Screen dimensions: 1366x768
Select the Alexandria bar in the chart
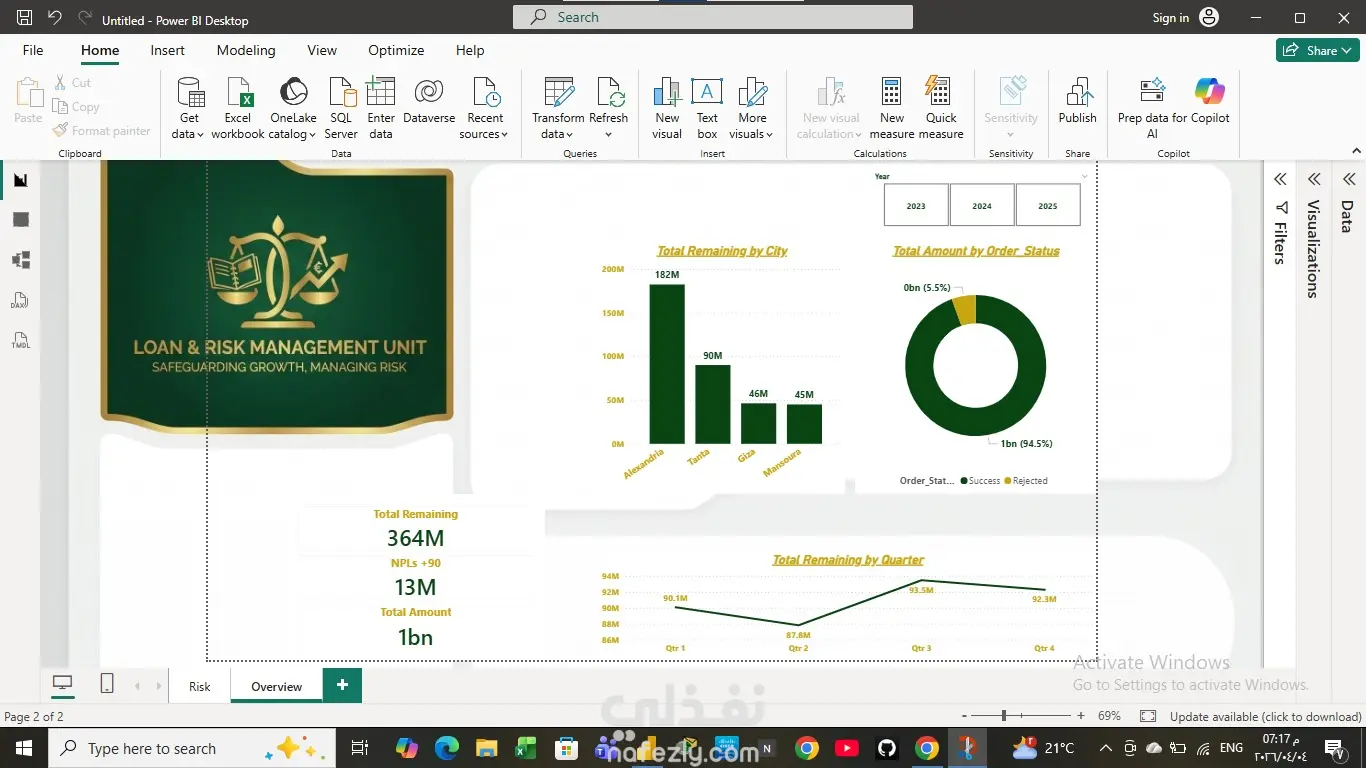tap(667, 364)
